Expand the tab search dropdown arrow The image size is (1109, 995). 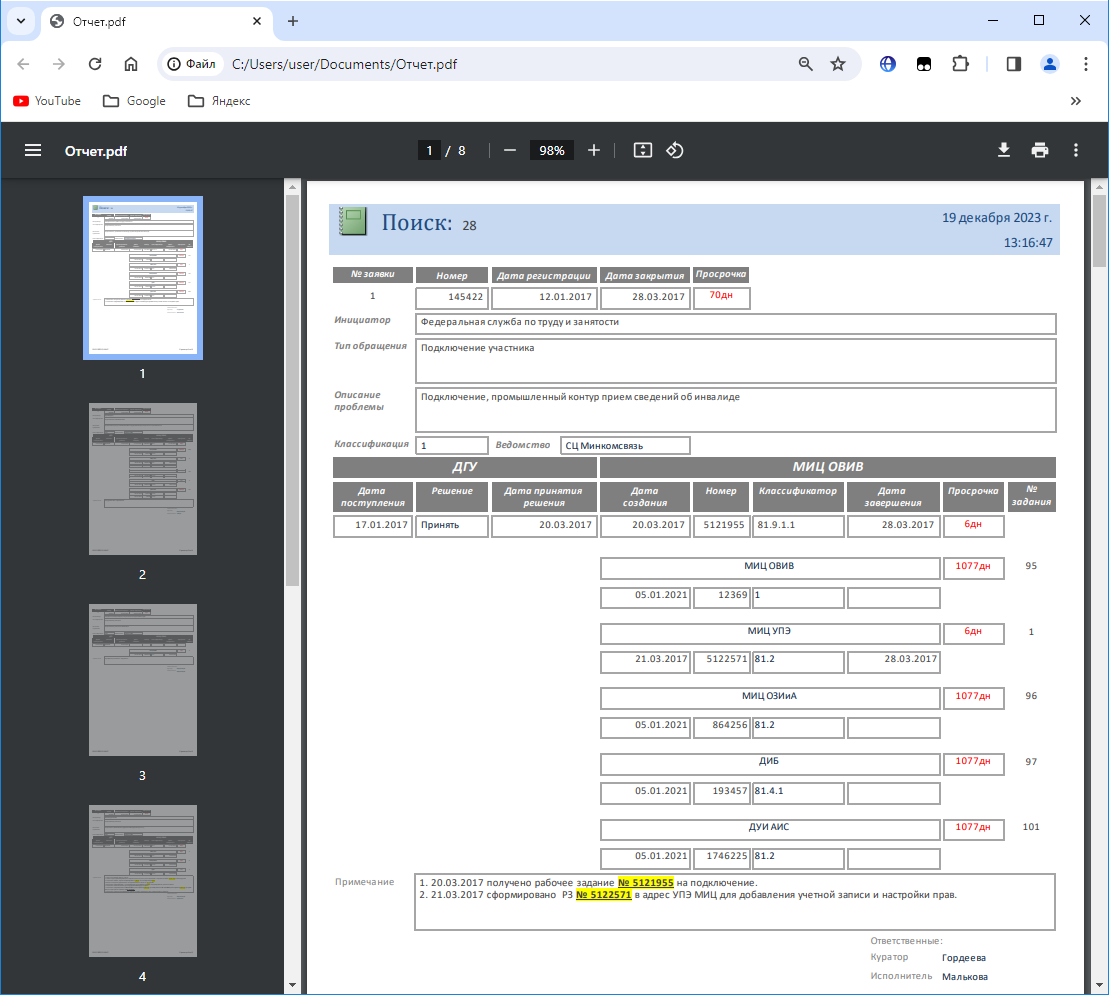(21, 21)
